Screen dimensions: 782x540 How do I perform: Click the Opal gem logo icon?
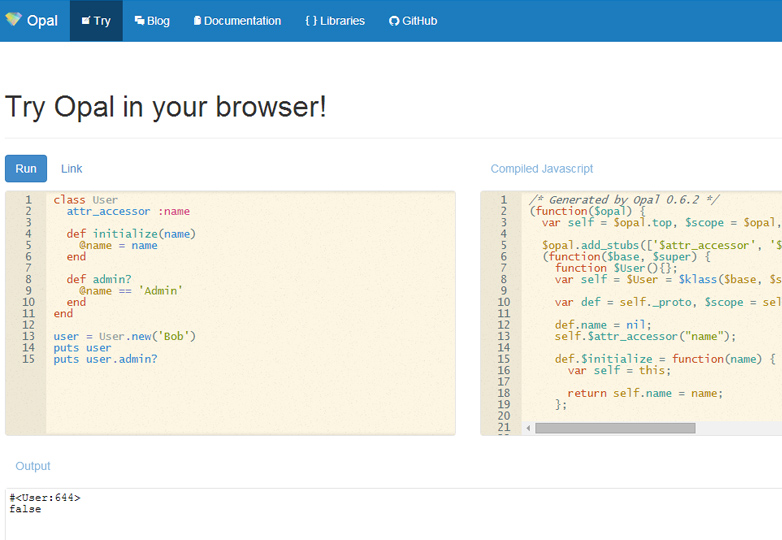tap(13, 19)
